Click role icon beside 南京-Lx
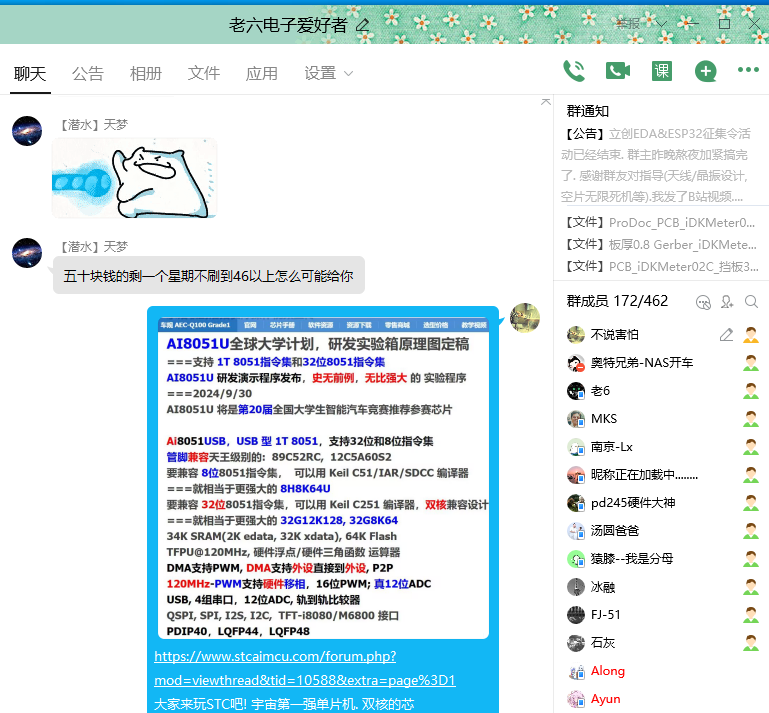This screenshot has width=769, height=713. click(751, 447)
